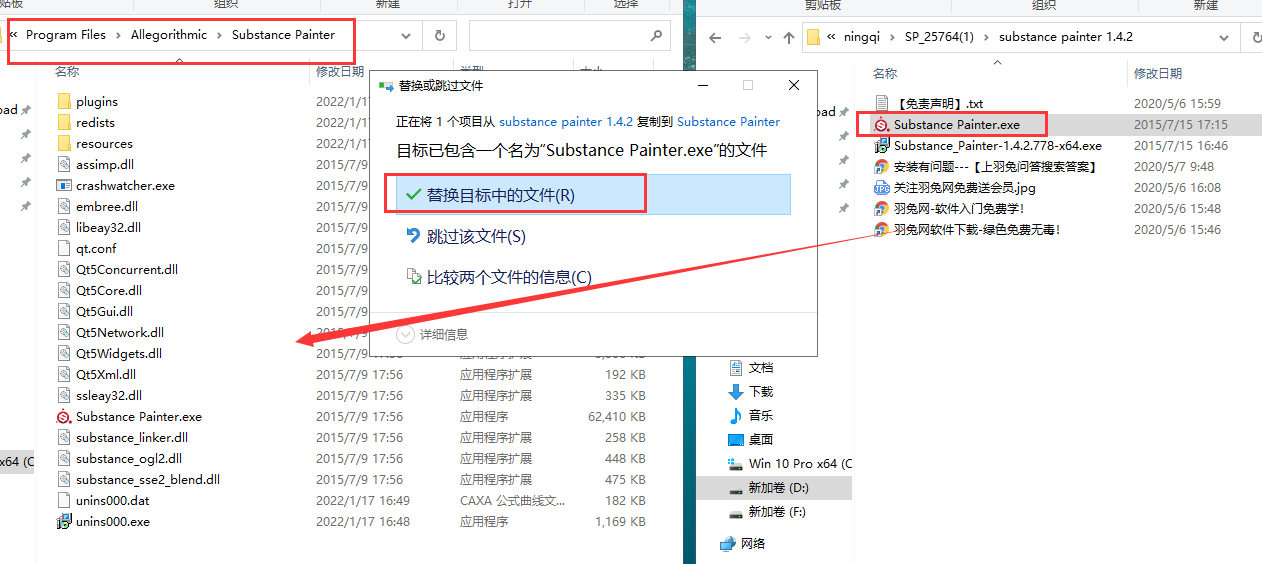Go back in the right Explorer window

click(714, 38)
